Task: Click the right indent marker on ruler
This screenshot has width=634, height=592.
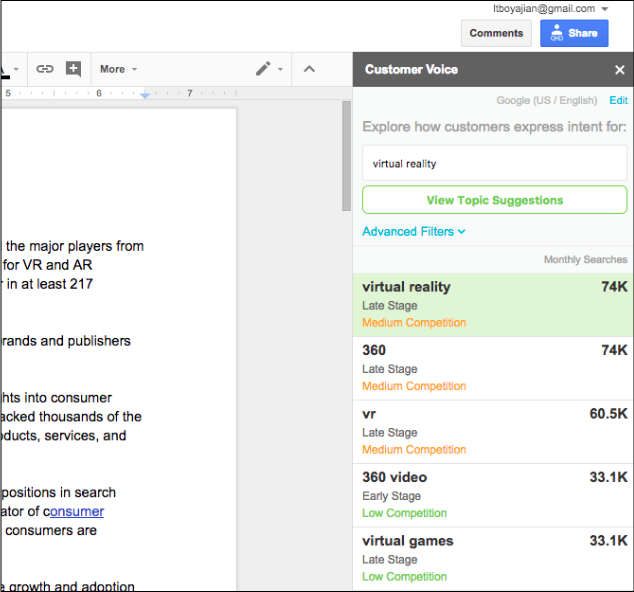Action: pos(145,95)
